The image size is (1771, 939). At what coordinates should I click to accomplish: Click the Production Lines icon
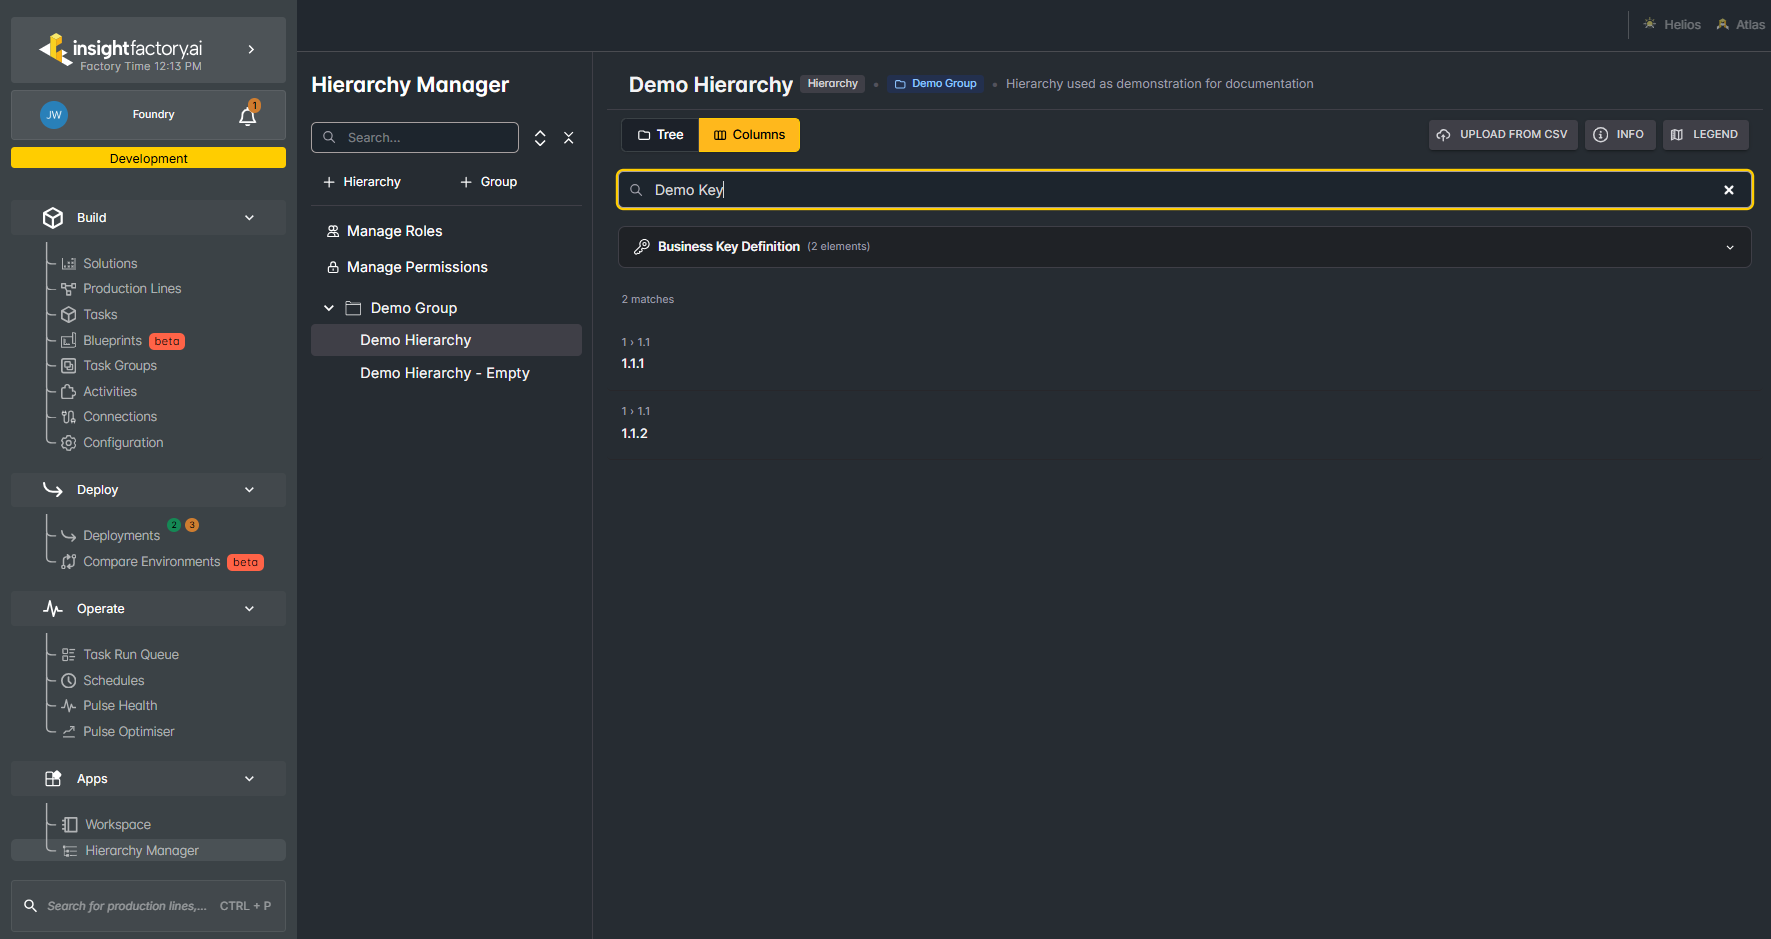[x=69, y=289]
